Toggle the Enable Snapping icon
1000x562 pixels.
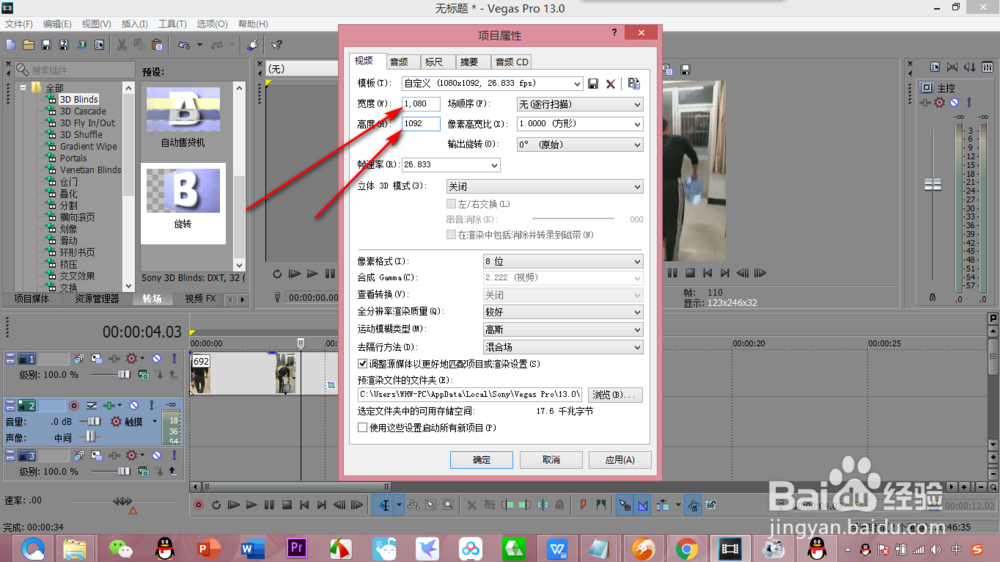coord(625,505)
